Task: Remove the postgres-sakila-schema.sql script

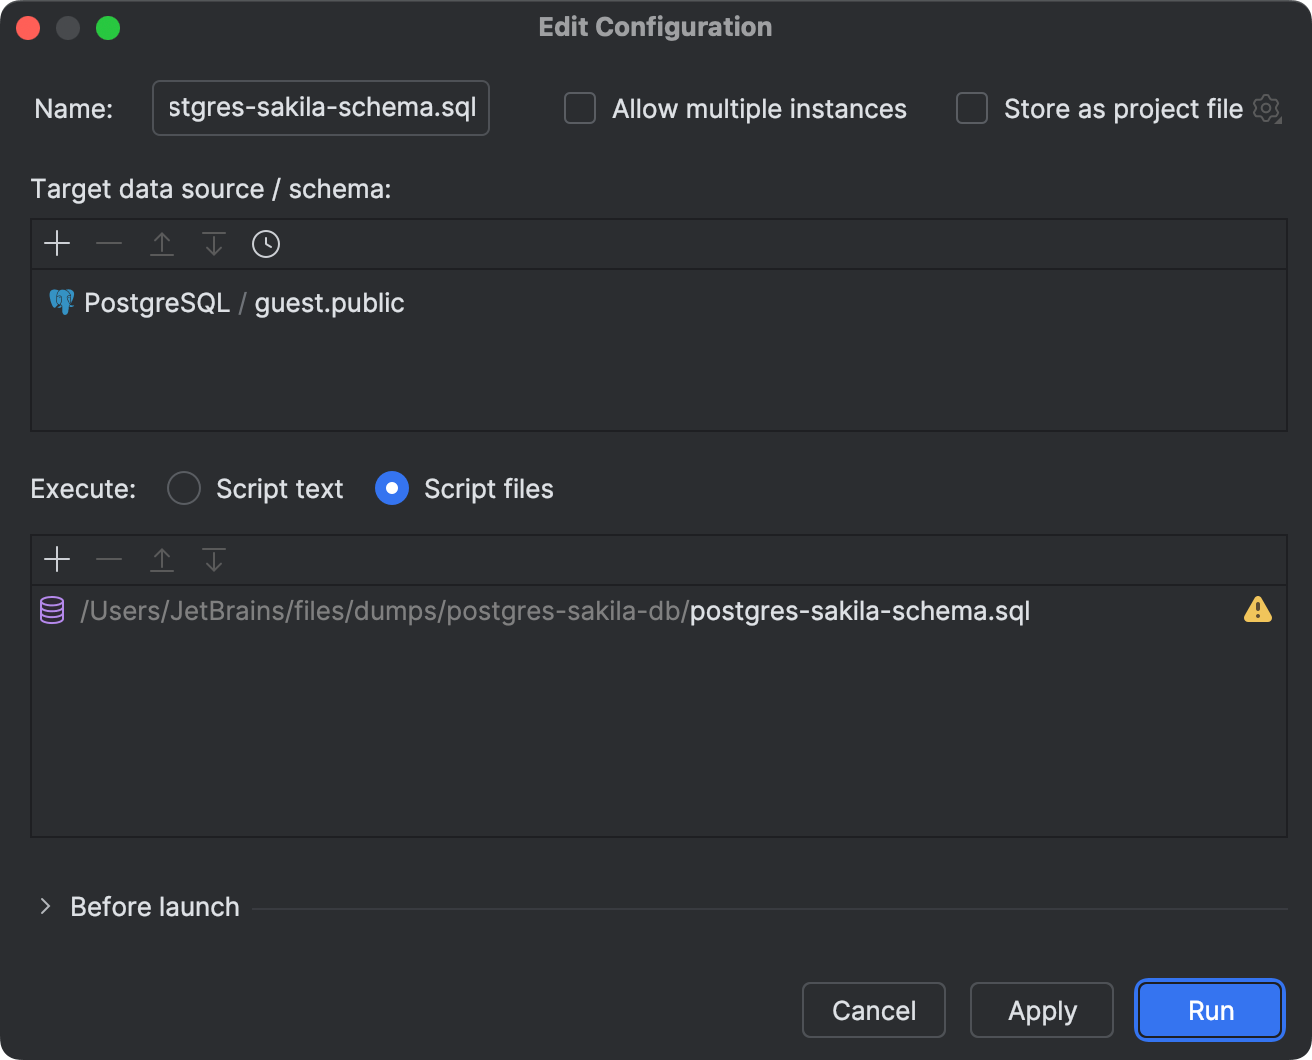Action: 109,559
